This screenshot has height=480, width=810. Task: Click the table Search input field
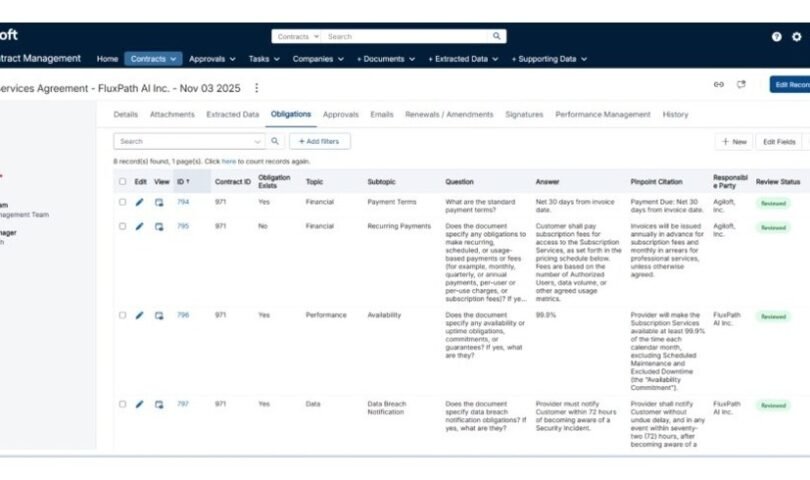coord(185,142)
